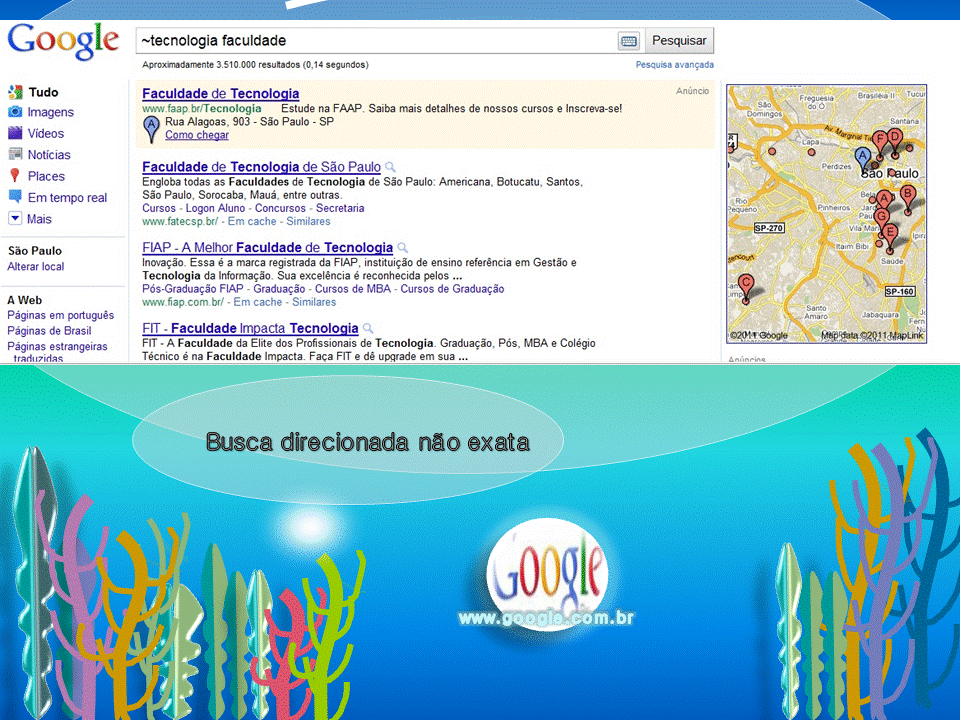Click preview magnifier next to FIAP result
Screen dimensions: 960x720
402,247
